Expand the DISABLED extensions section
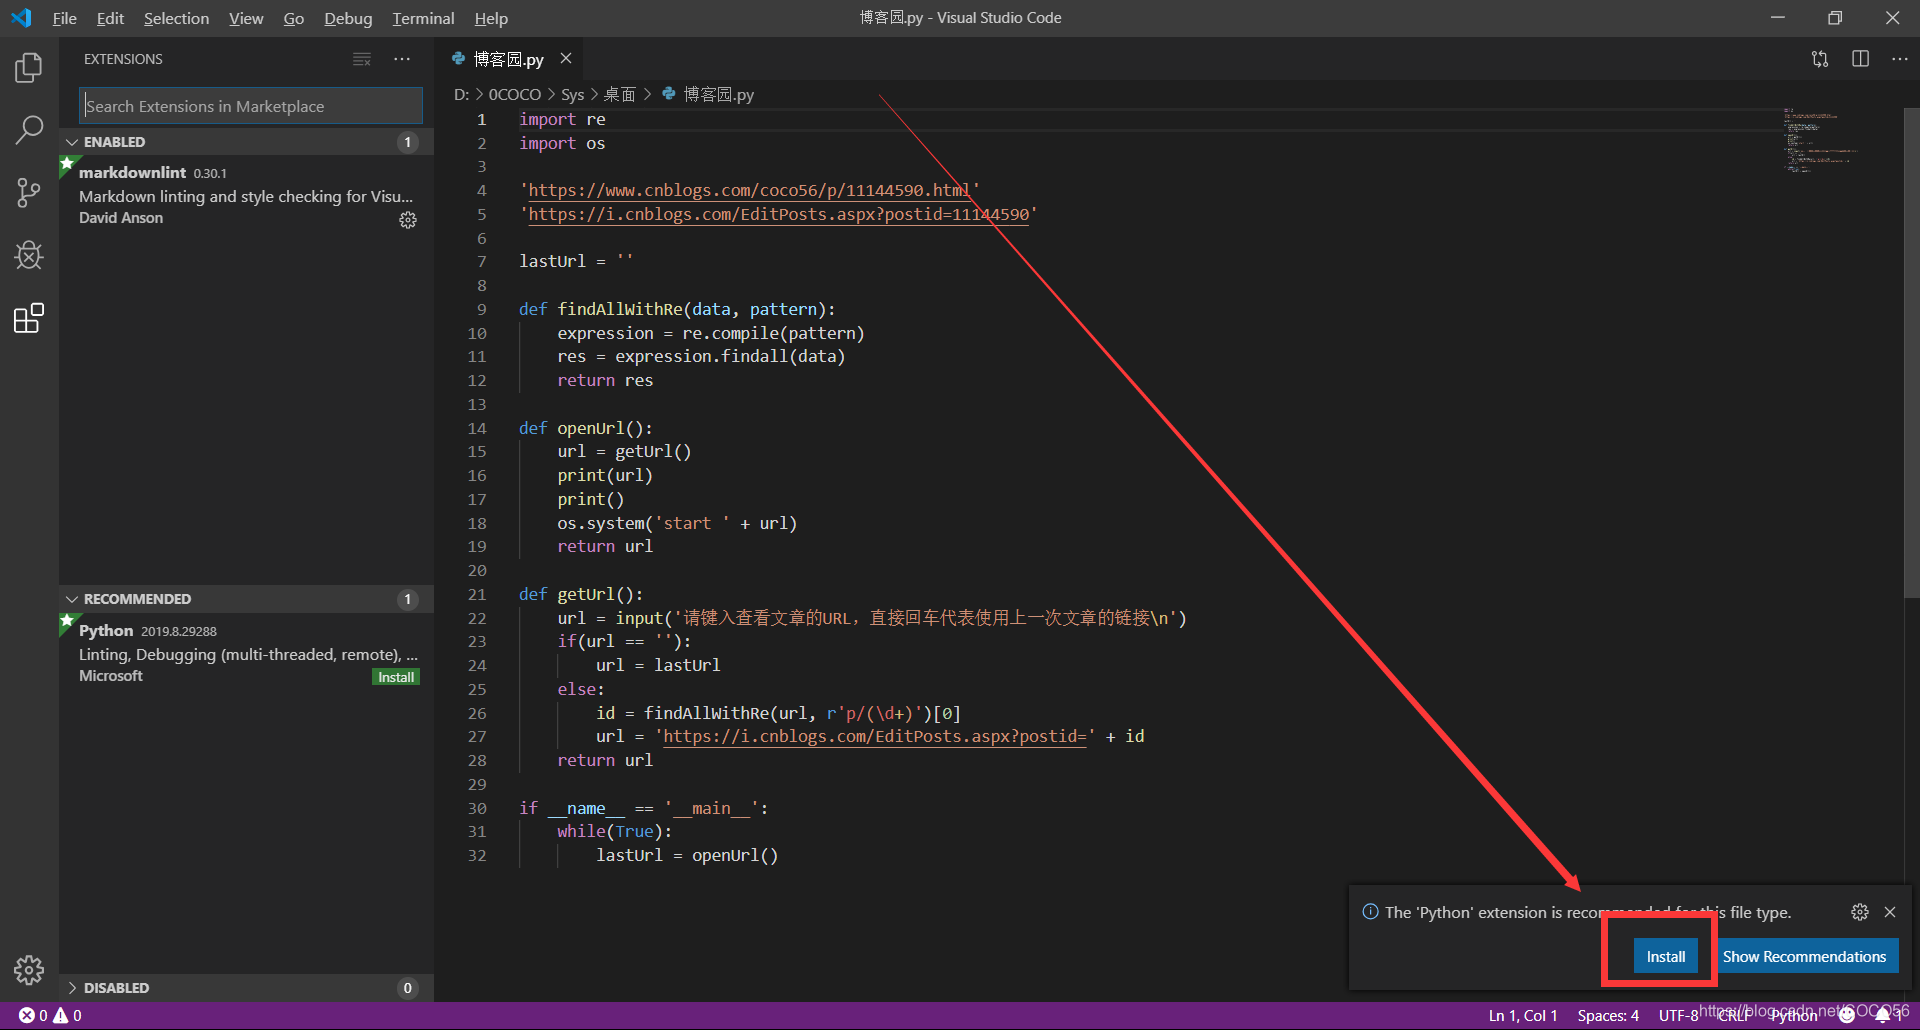 115,987
